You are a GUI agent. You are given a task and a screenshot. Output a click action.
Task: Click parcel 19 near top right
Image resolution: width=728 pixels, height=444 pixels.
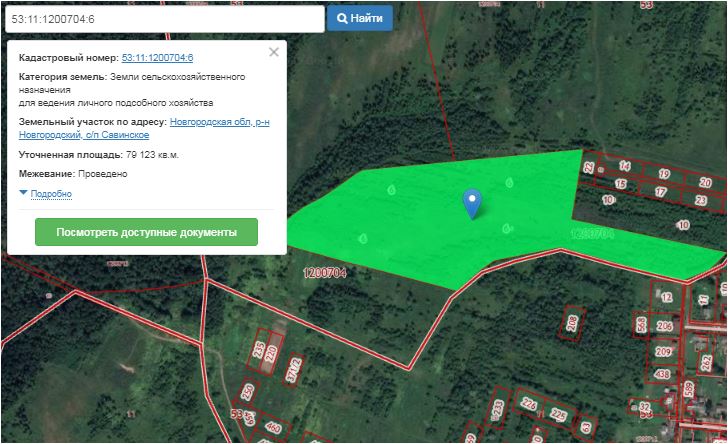pyautogui.click(x=663, y=174)
